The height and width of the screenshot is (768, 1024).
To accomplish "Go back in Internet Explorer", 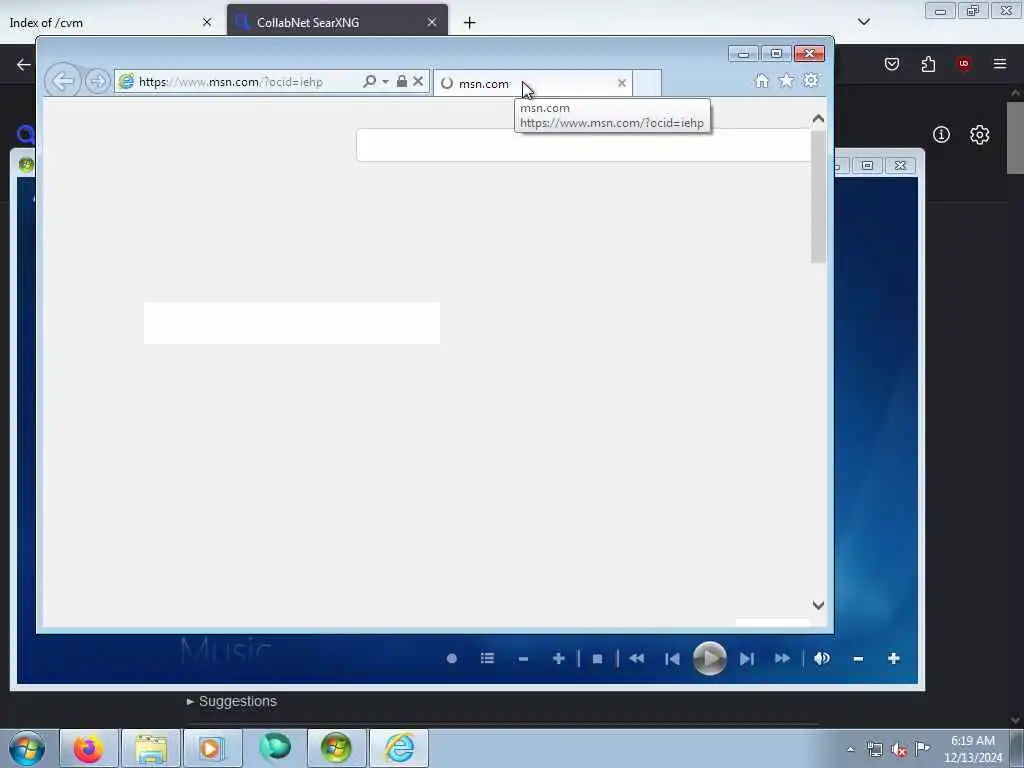I will click(63, 81).
